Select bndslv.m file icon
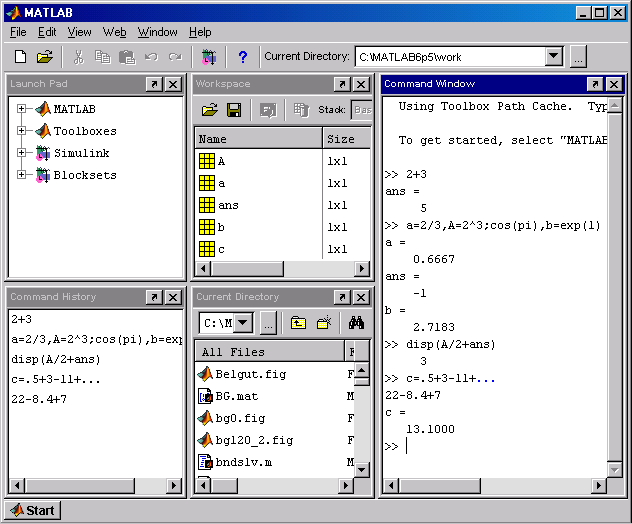 tap(205, 462)
